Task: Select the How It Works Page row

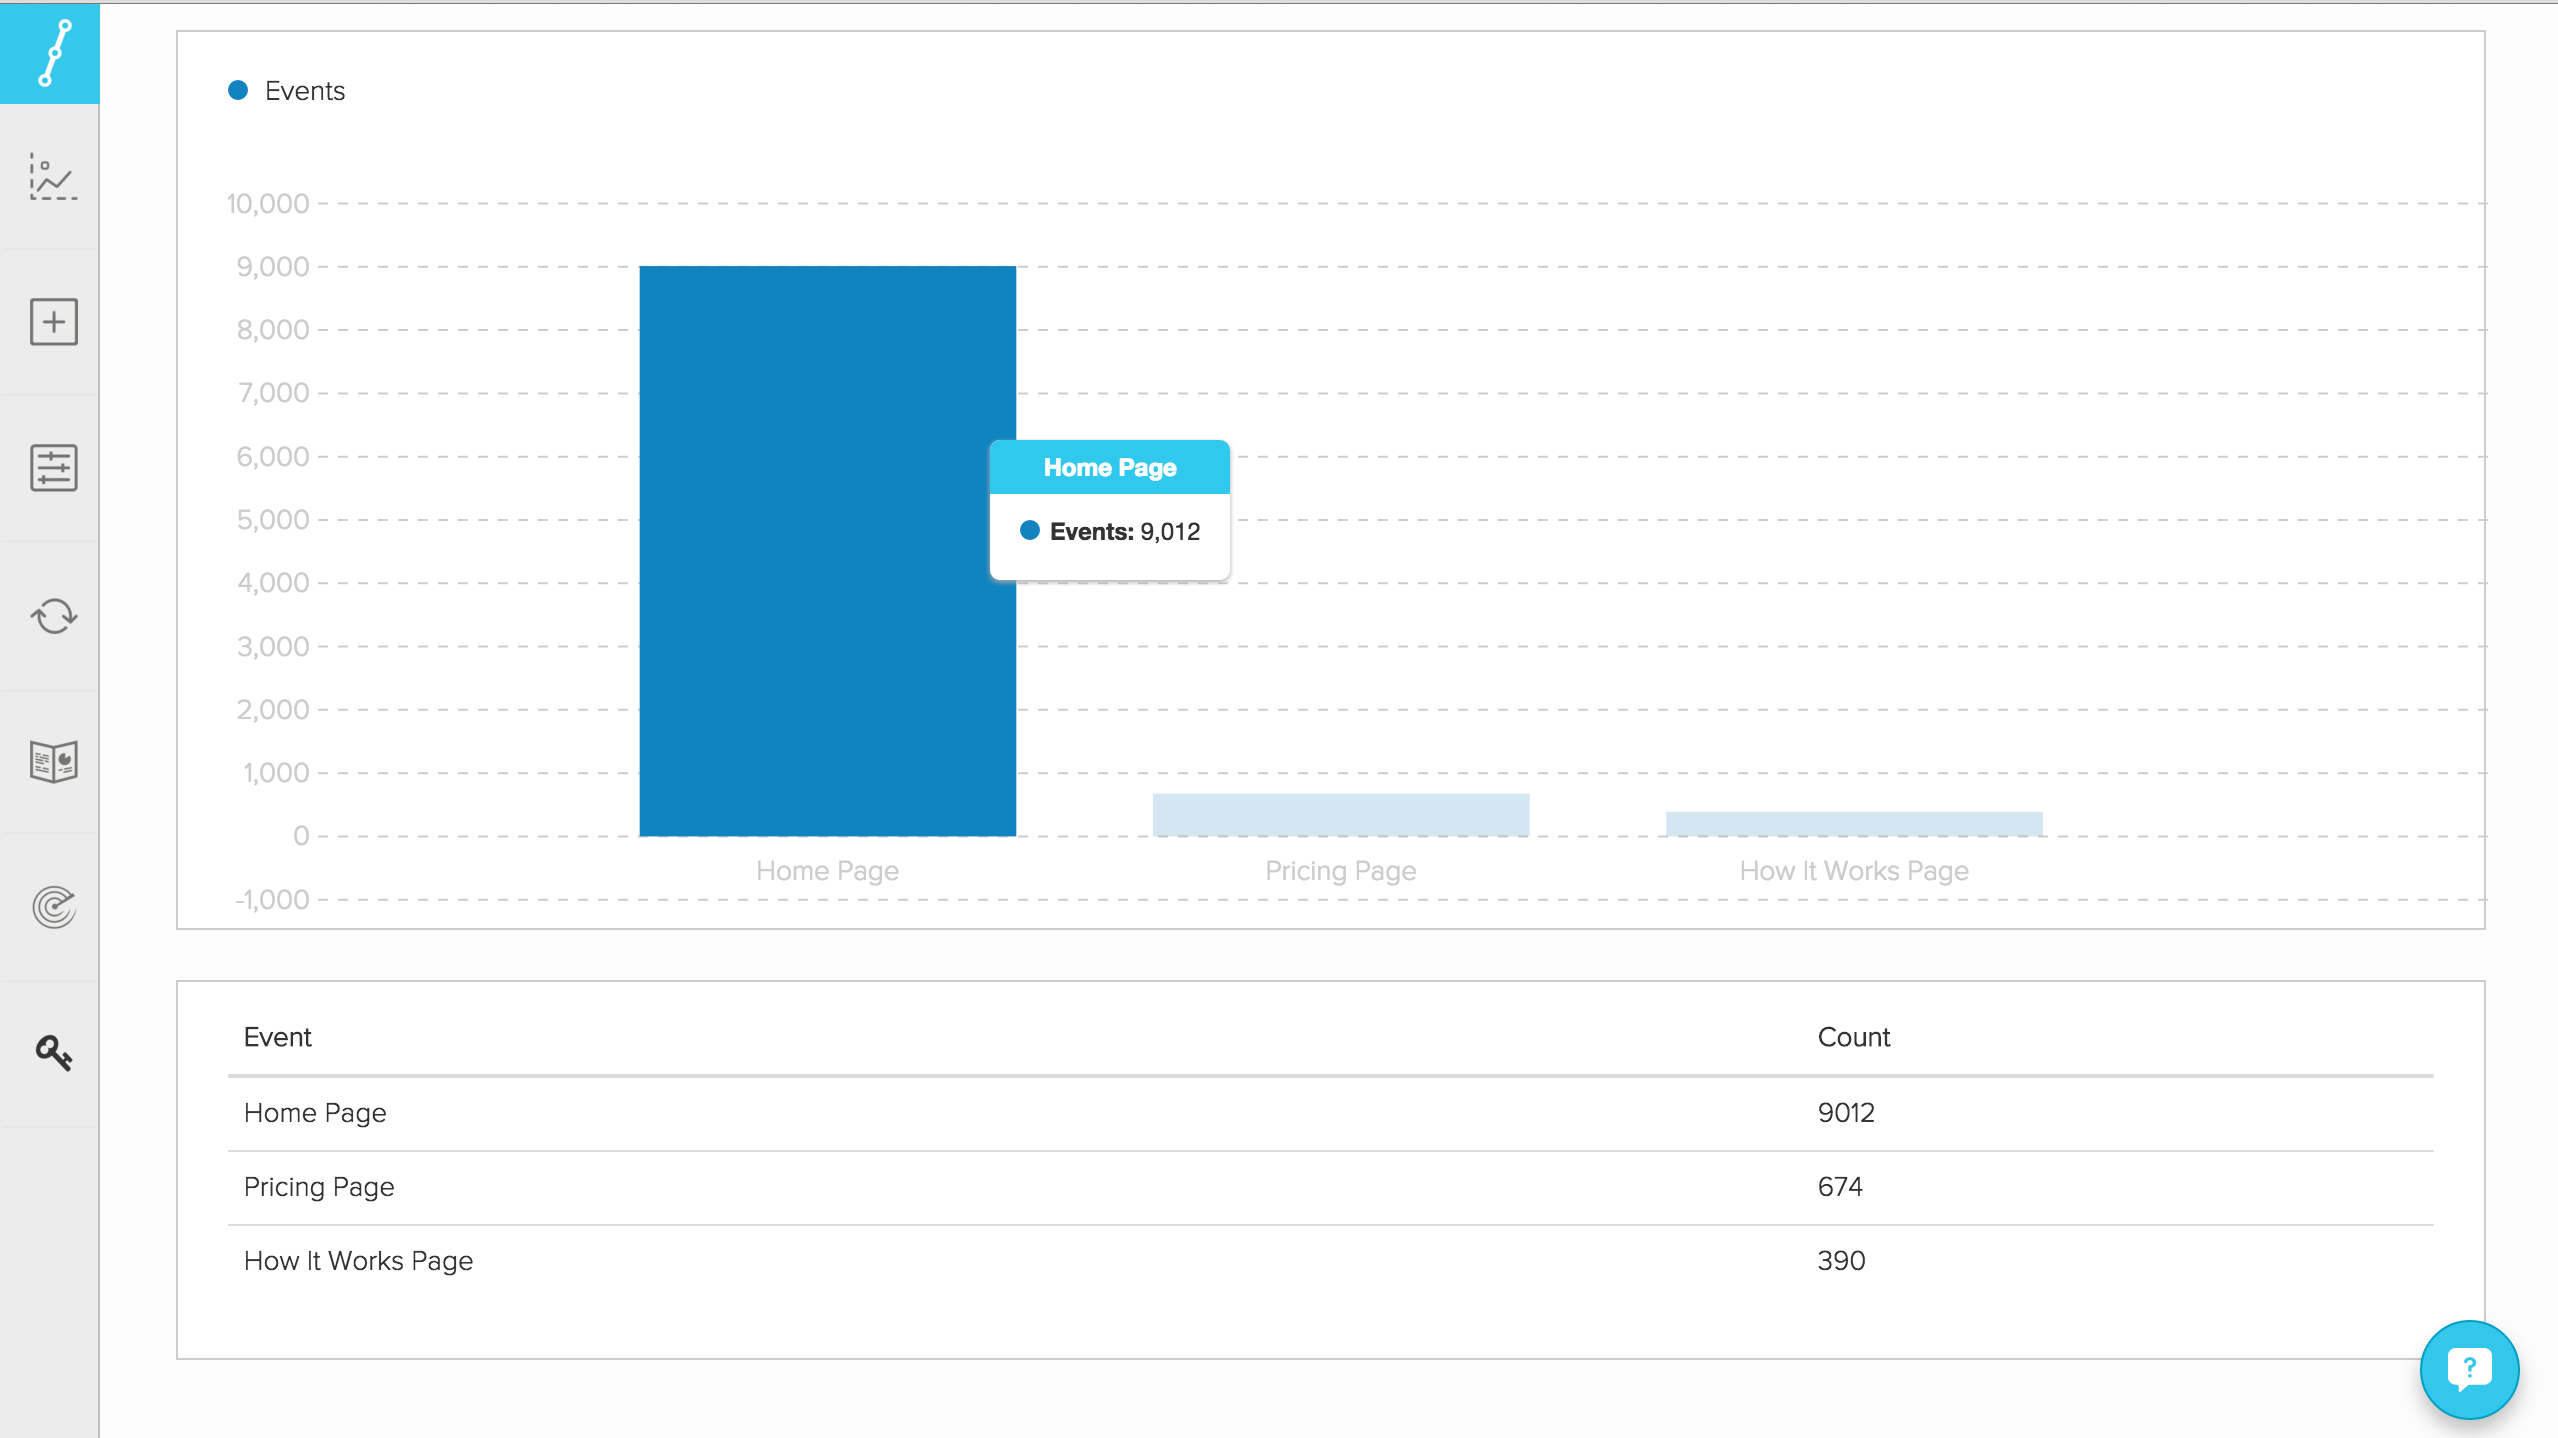Action: (358, 1261)
